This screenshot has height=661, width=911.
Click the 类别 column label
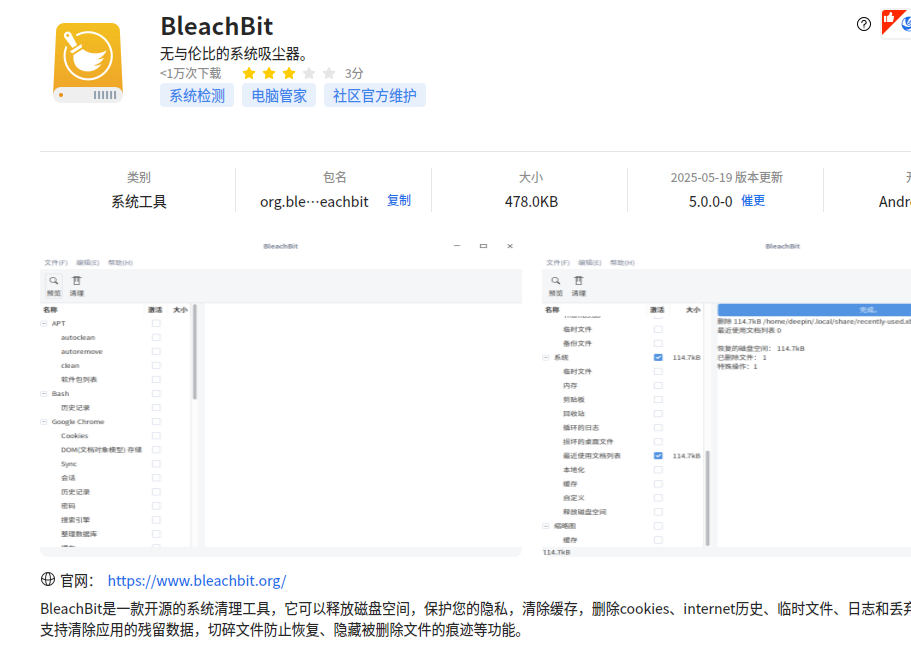[x=139, y=177]
